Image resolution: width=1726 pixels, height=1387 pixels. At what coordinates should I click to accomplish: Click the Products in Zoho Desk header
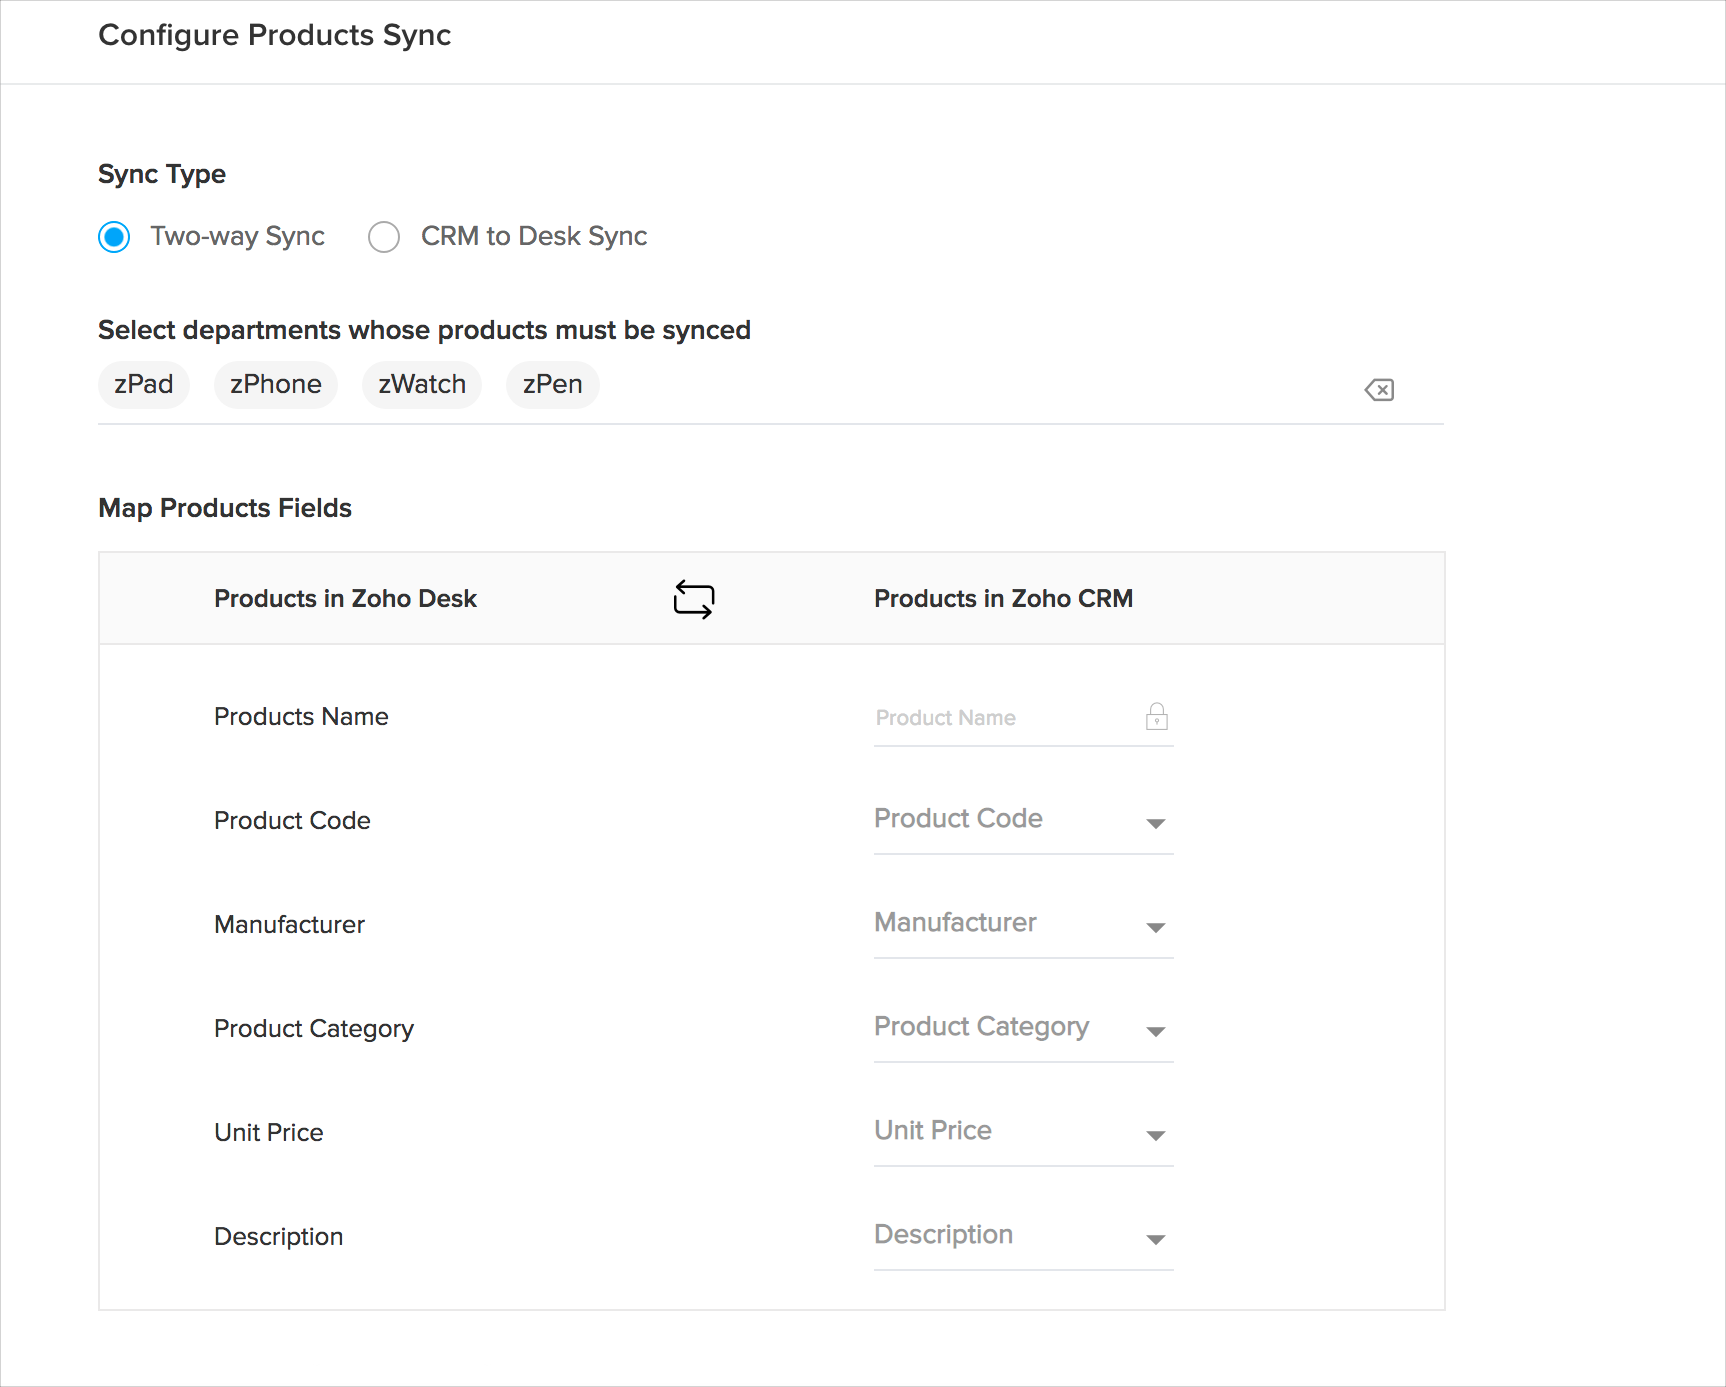[x=345, y=598]
